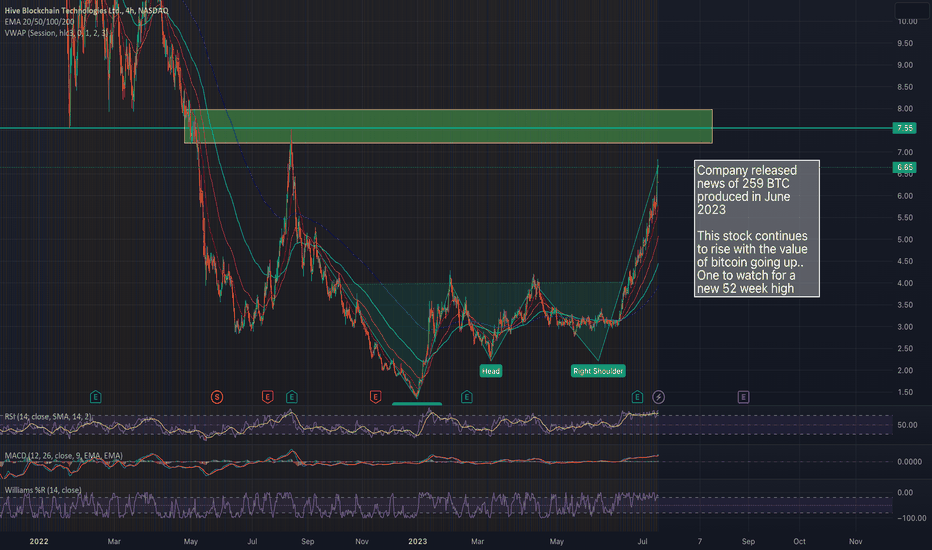Image resolution: width=932 pixels, height=550 pixels.
Task: Open the purple upcoming earnings E marker
Action: tap(744, 397)
